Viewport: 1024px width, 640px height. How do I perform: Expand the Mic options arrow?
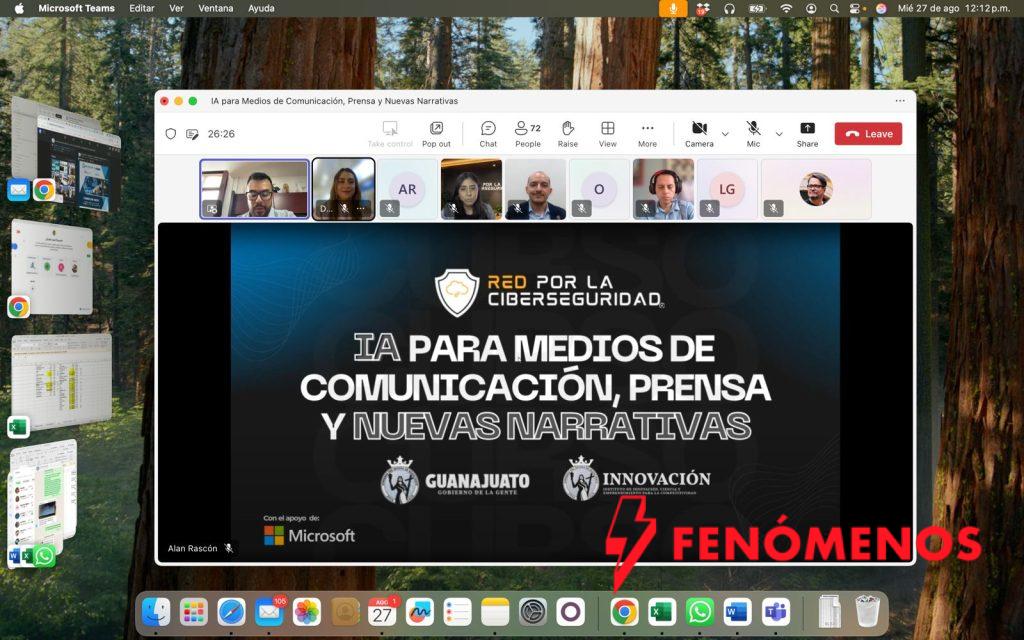(x=778, y=134)
